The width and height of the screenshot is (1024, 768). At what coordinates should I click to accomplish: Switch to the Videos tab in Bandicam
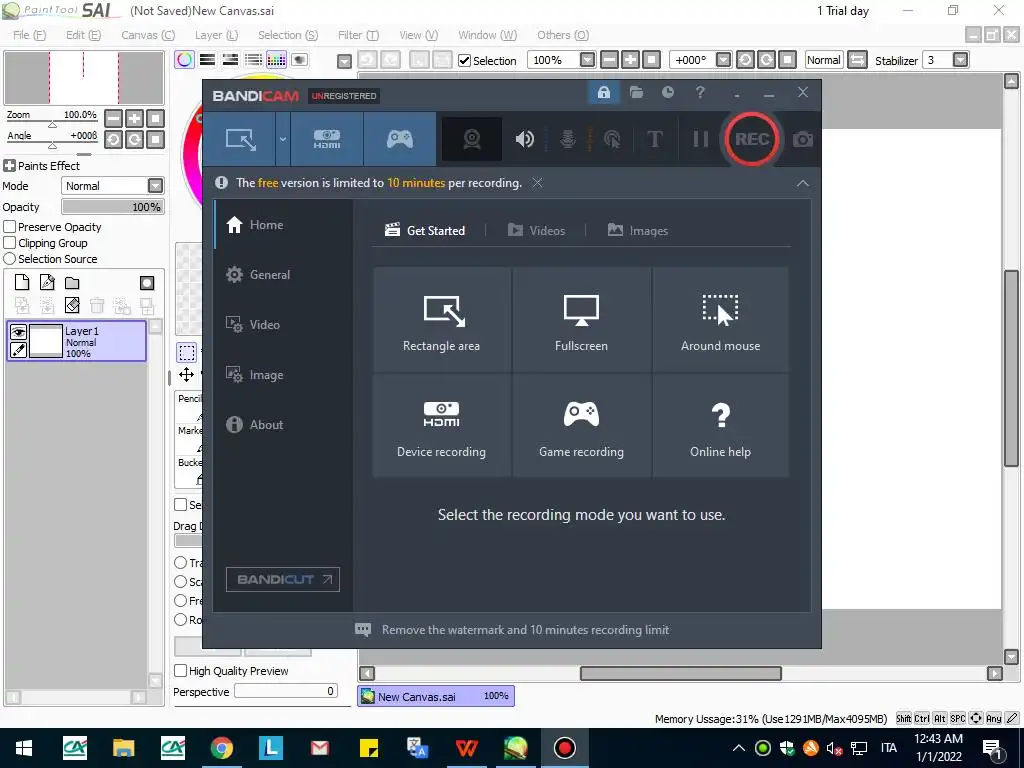pos(537,231)
